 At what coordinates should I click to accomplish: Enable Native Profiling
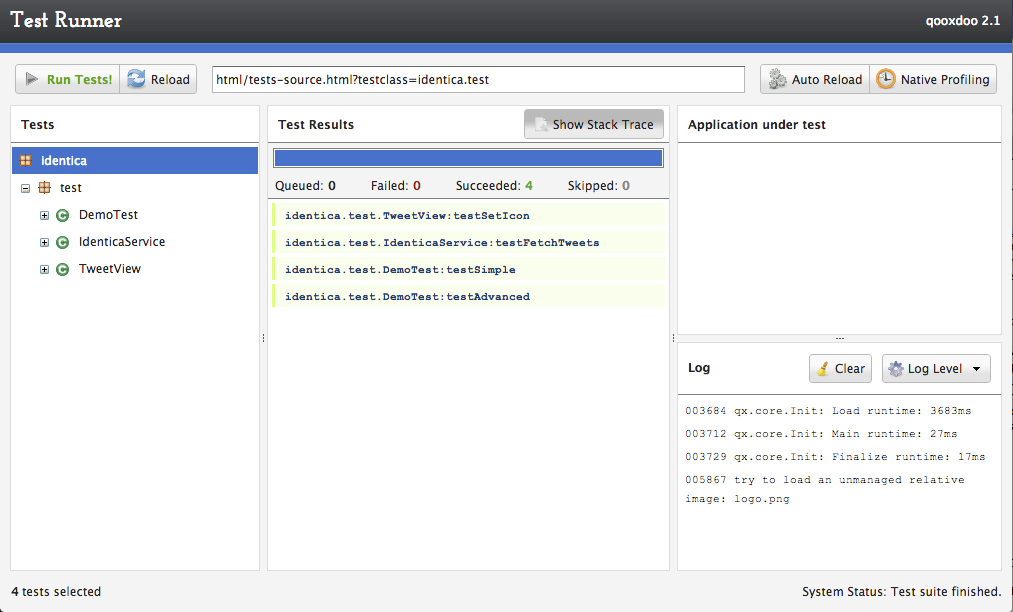[x=932, y=78]
